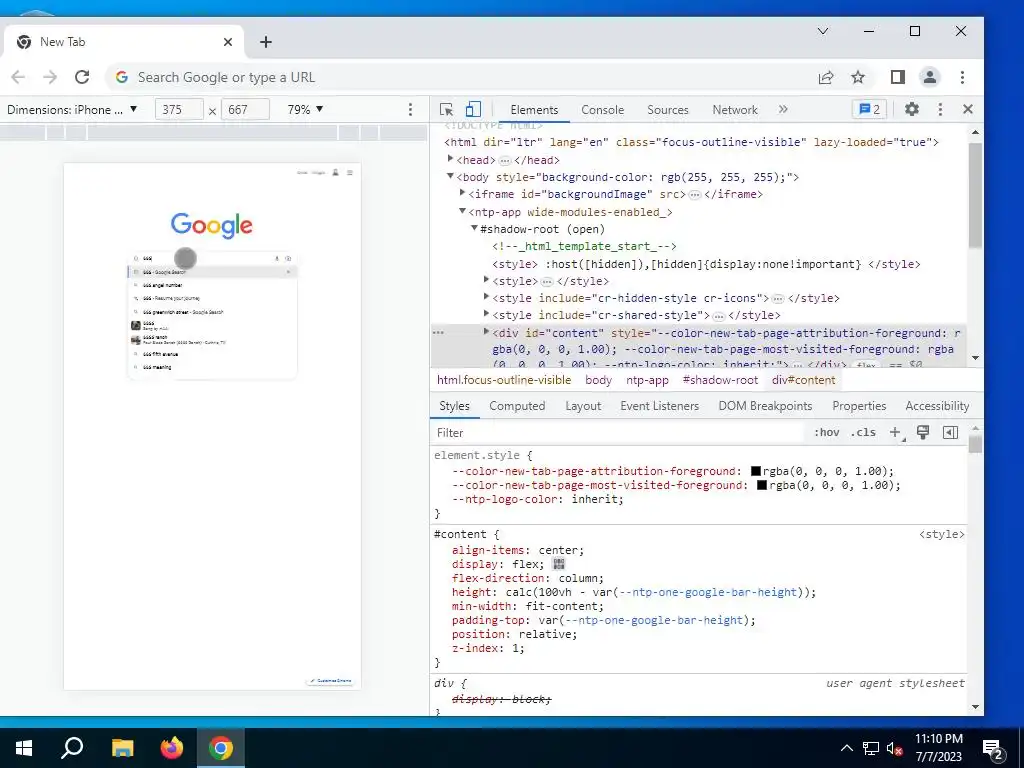Open Chrome three-dot main menu
Viewport: 1024px width, 768px height.
[962, 77]
